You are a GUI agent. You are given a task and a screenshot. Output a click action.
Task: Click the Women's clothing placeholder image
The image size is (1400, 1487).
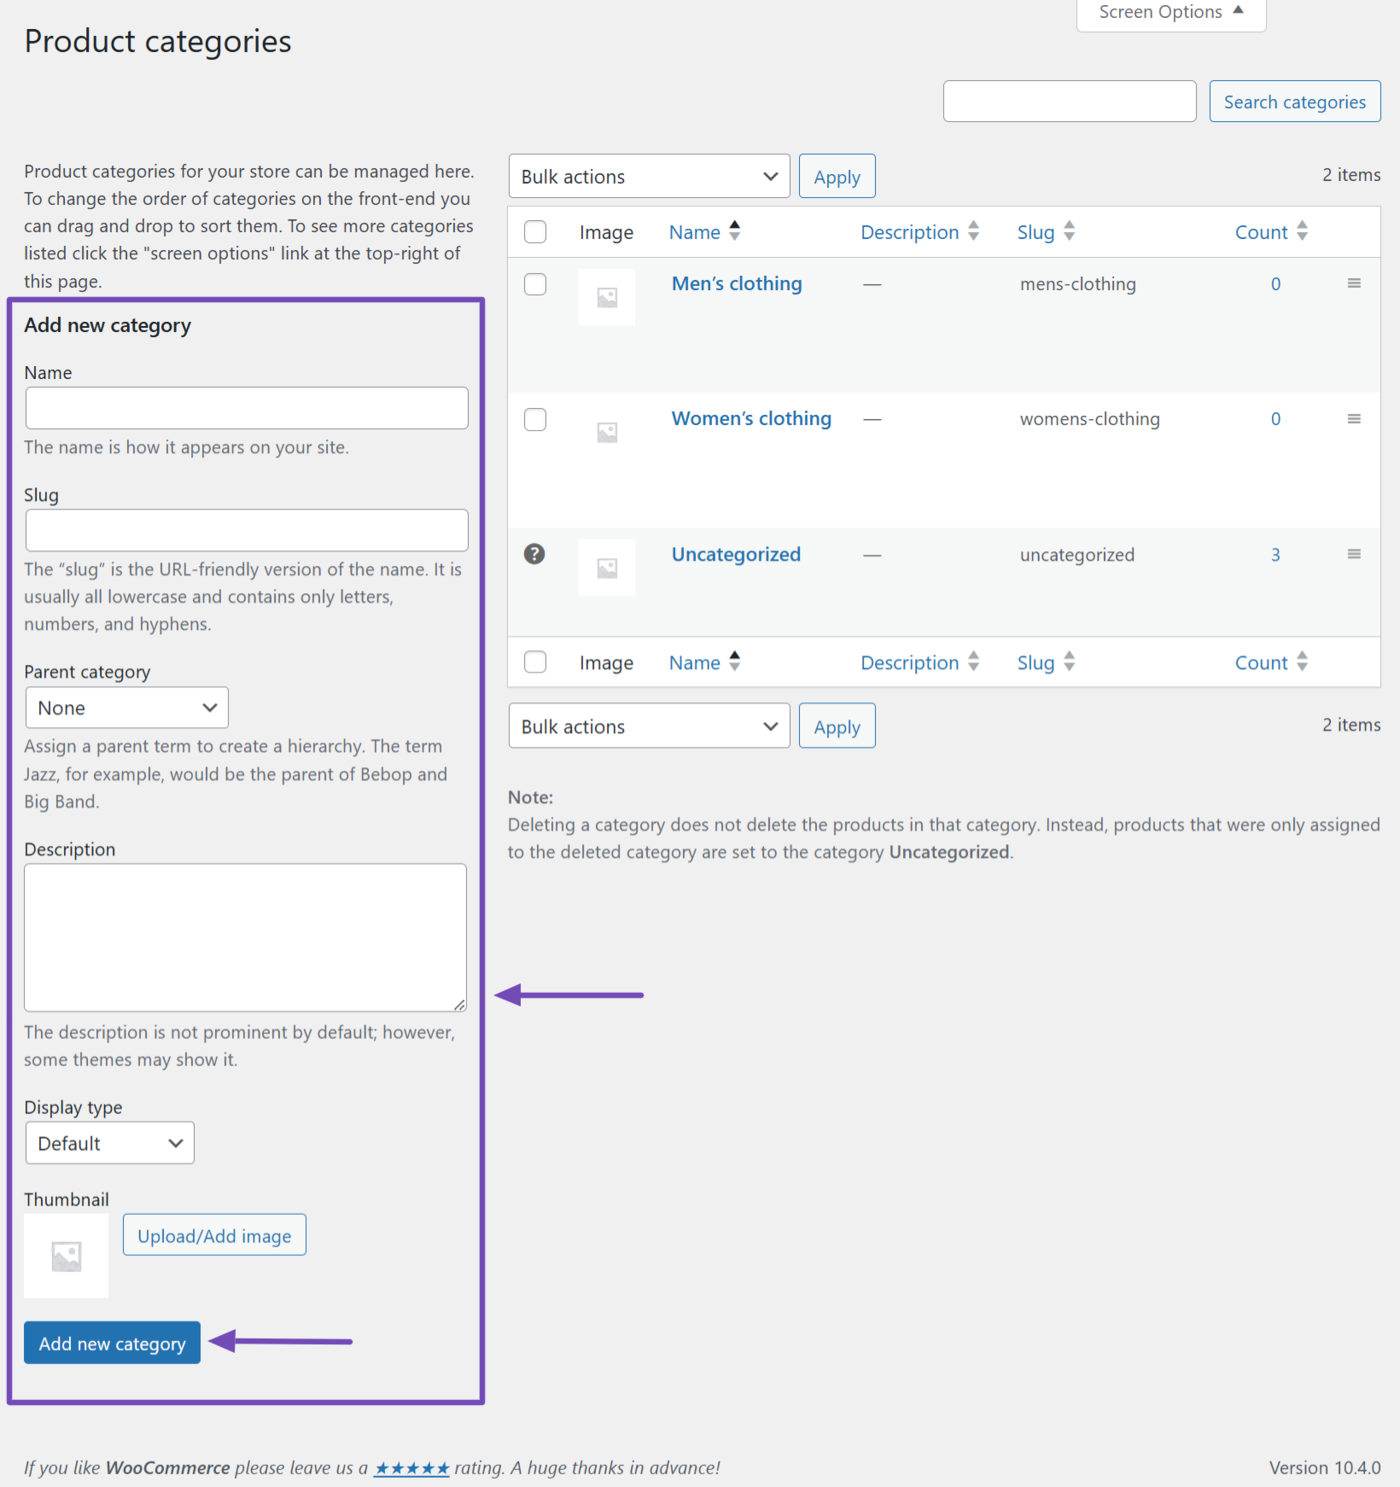[x=606, y=431]
